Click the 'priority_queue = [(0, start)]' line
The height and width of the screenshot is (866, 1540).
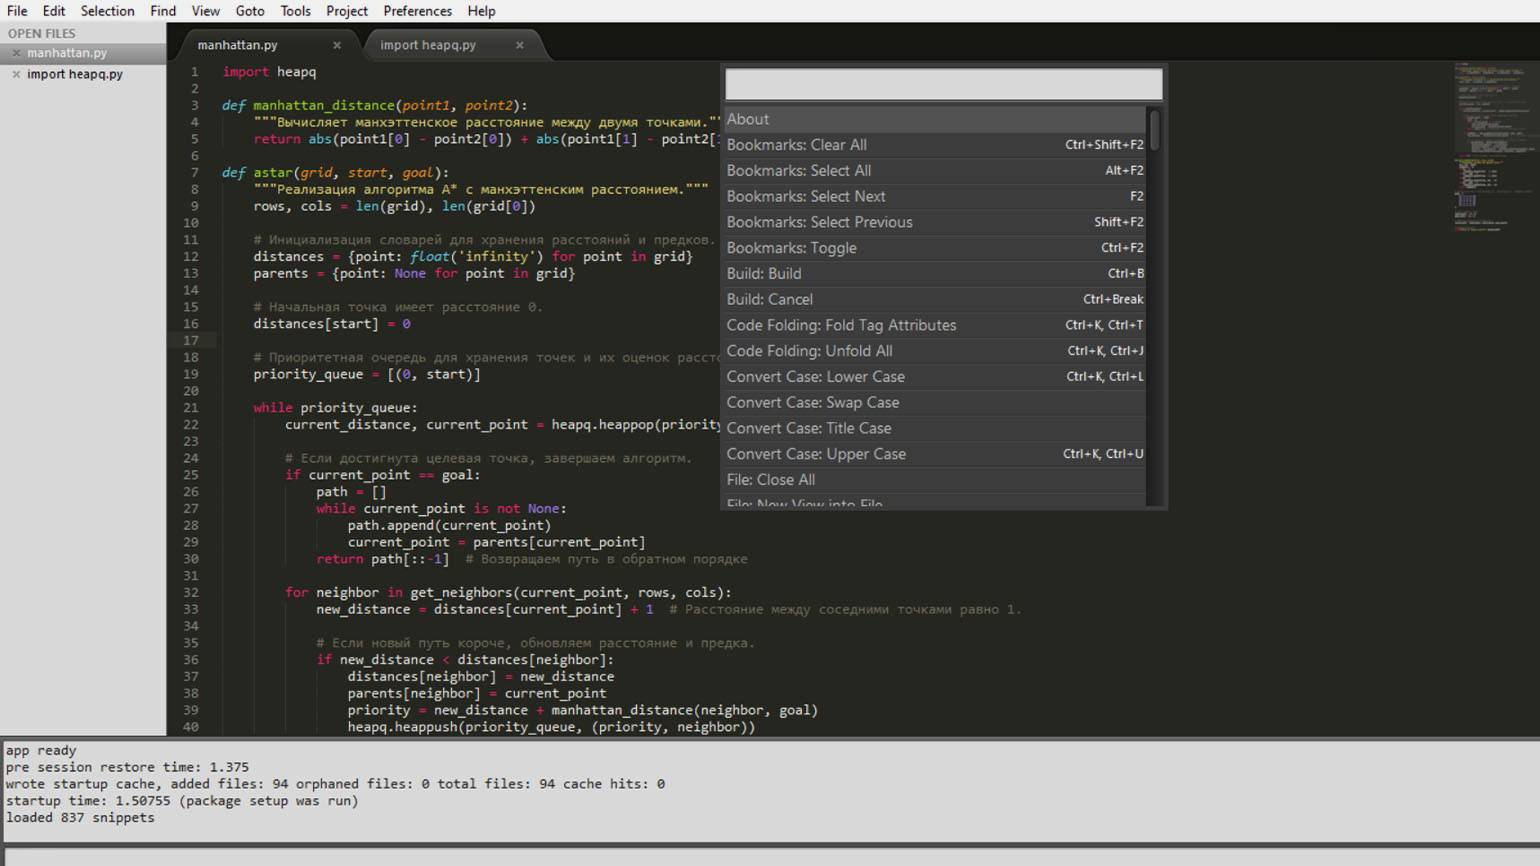click(367, 375)
